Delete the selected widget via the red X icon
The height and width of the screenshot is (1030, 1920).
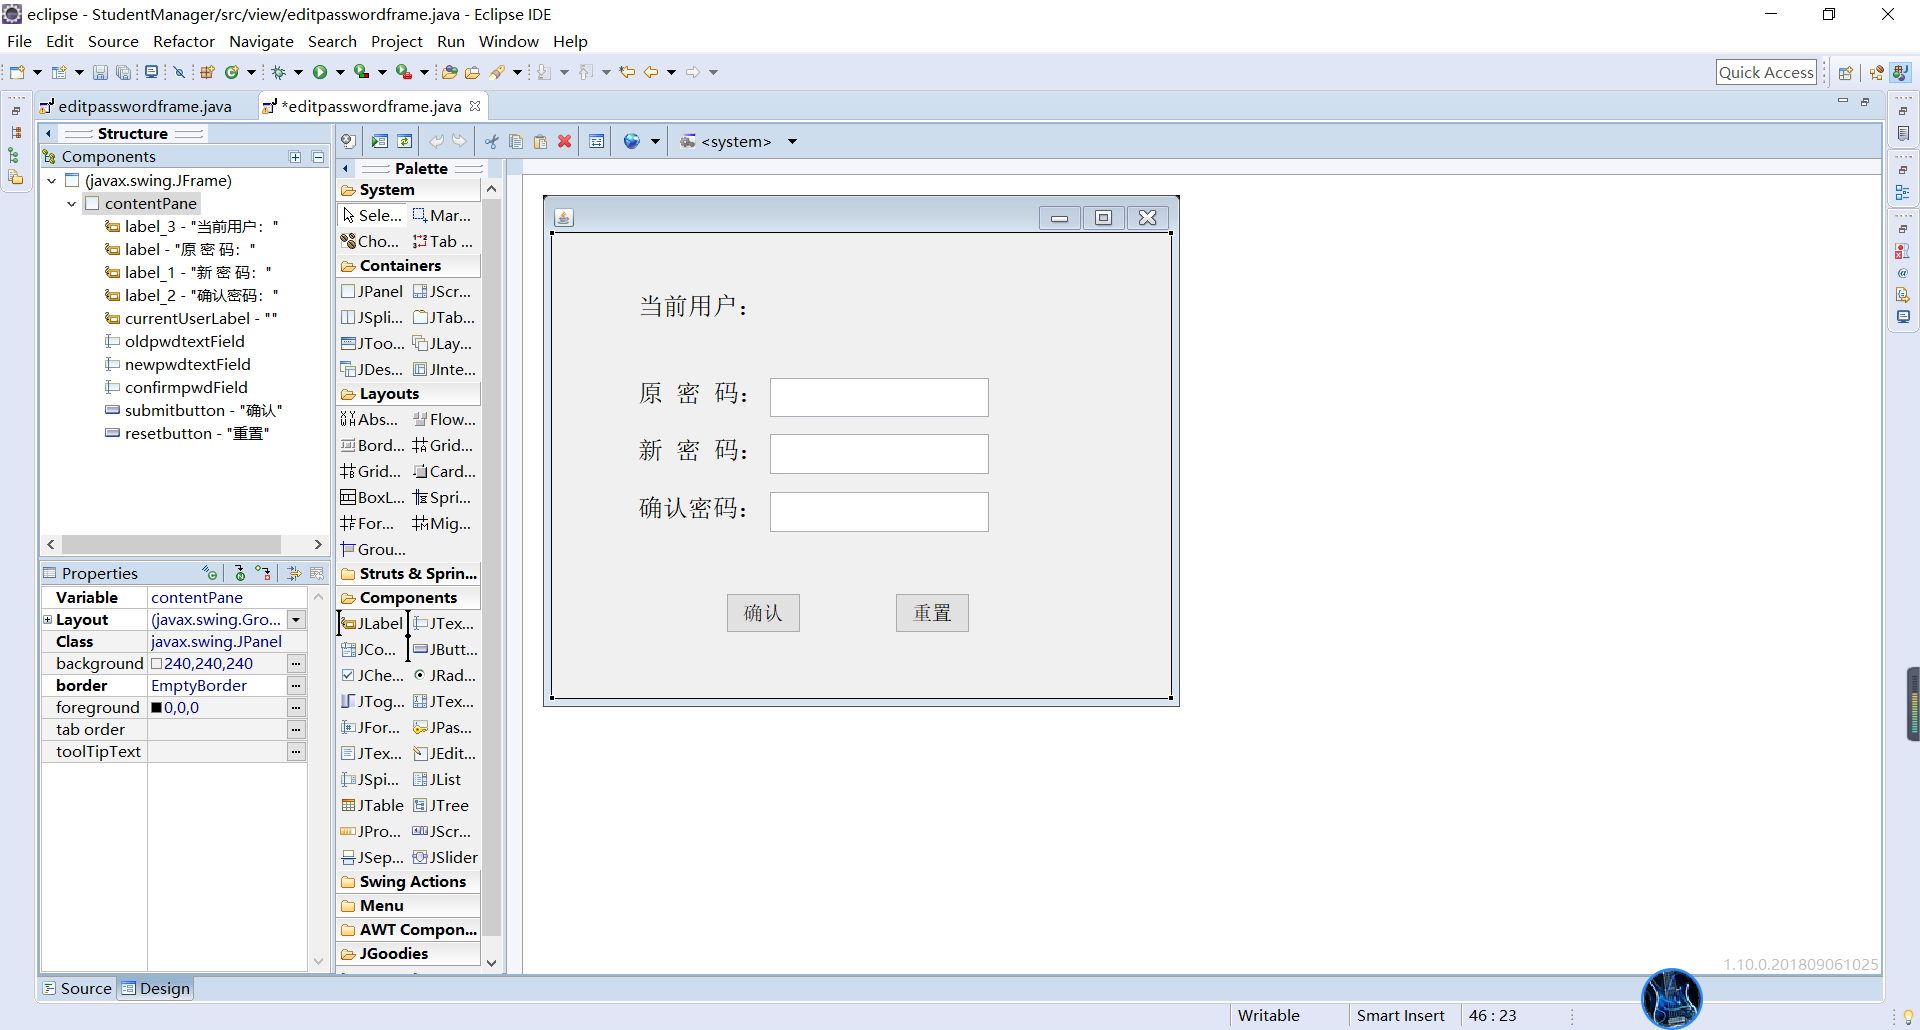pyautogui.click(x=564, y=141)
